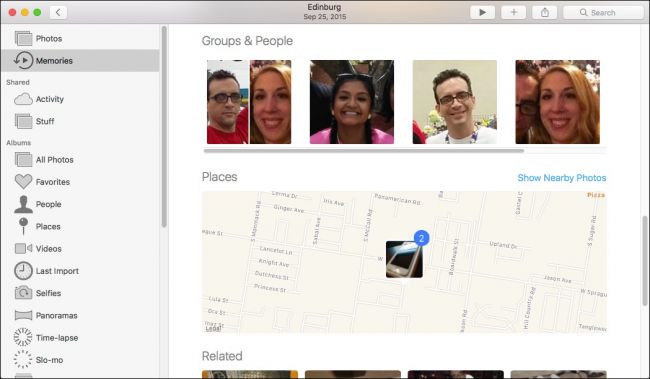Open the Share toolbar button

tap(544, 12)
